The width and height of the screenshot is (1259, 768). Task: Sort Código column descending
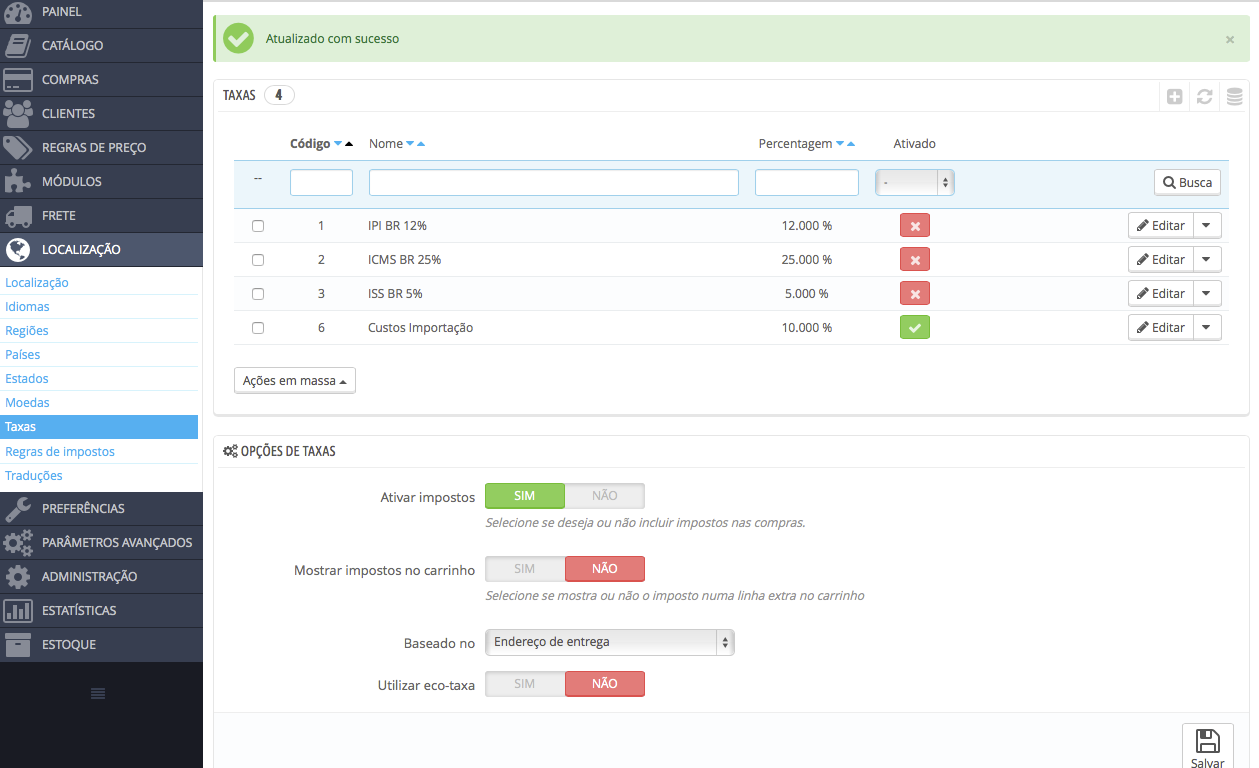[338, 144]
